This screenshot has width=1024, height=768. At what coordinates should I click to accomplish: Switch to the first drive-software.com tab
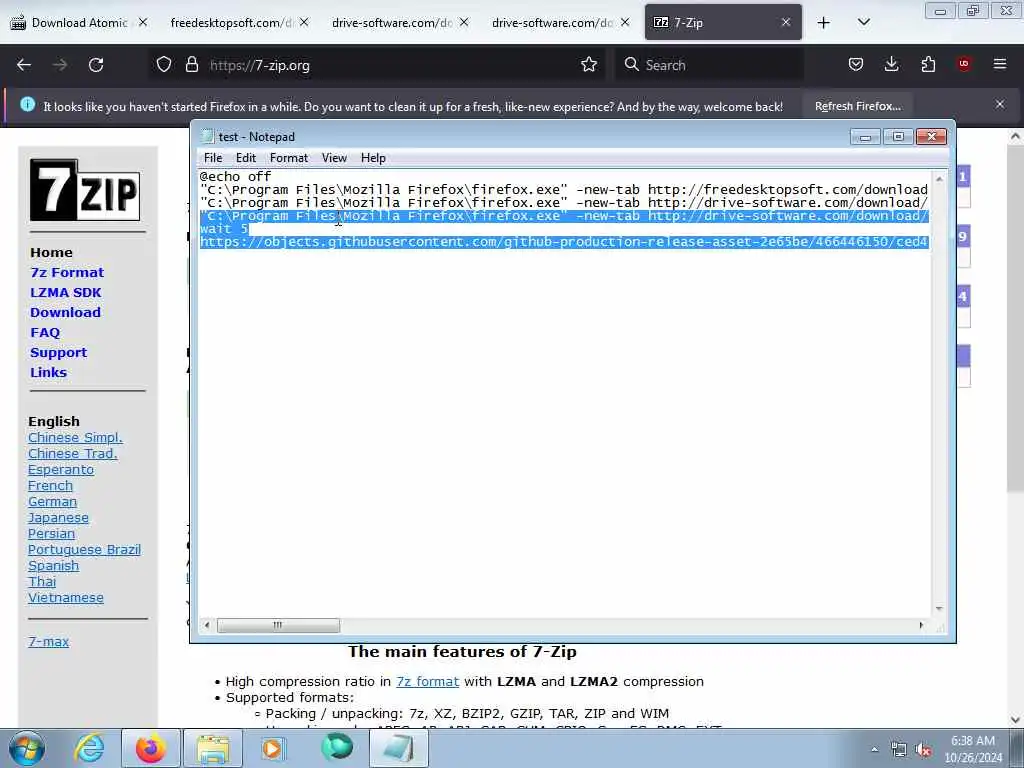pyautogui.click(x=392, y=23)
